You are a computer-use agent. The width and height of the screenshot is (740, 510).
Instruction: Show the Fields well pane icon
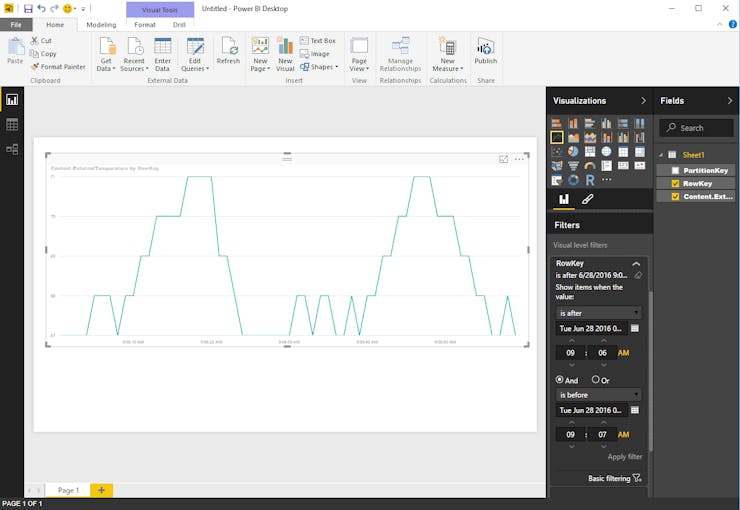(x=564, y=199)
